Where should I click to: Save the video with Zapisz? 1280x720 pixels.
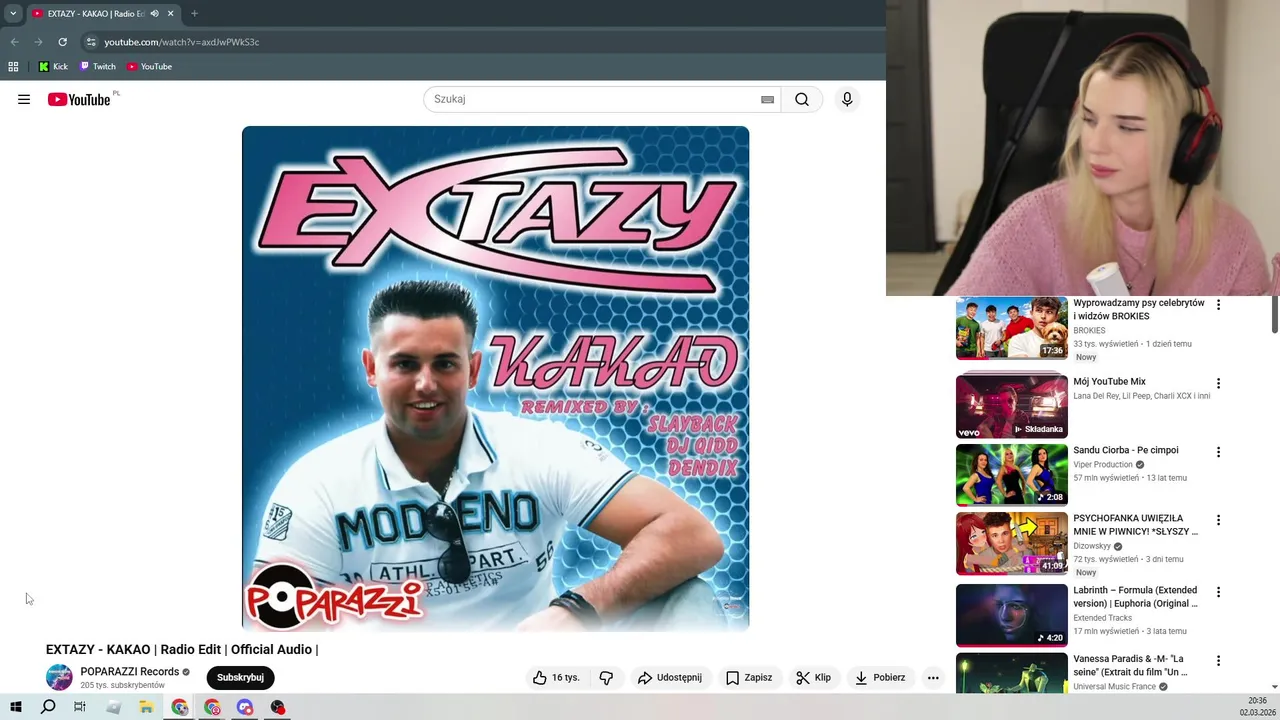point(749,677)
